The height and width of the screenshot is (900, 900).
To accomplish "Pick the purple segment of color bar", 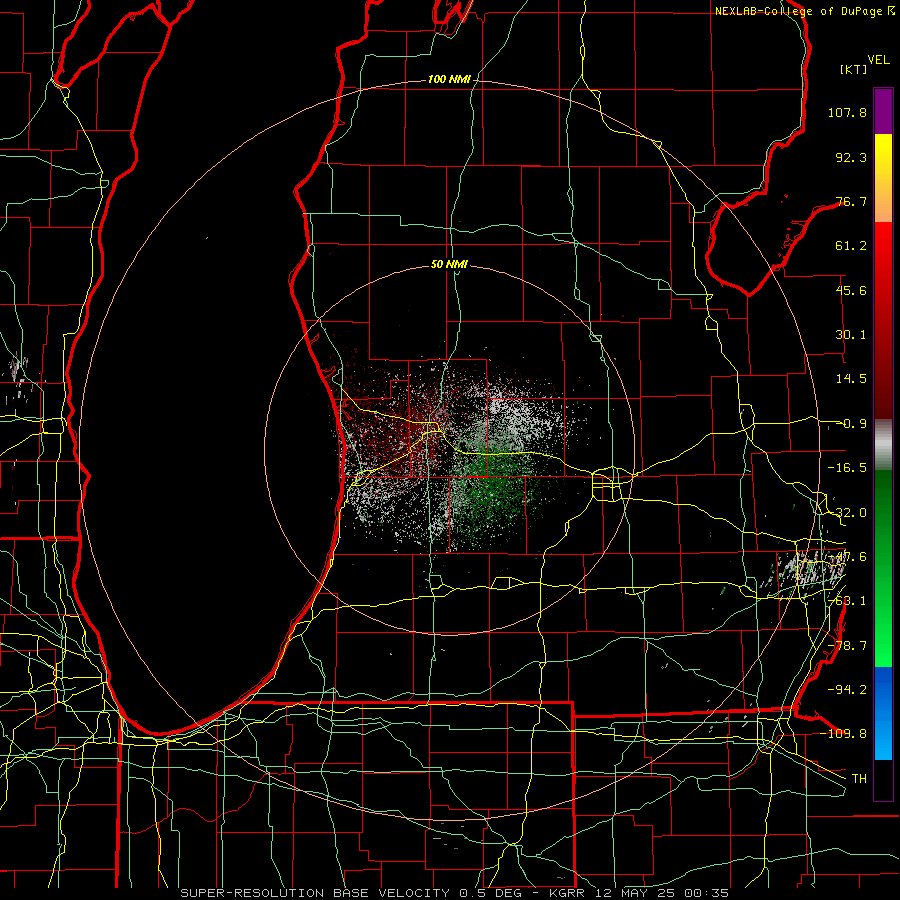I will [883, 112].
